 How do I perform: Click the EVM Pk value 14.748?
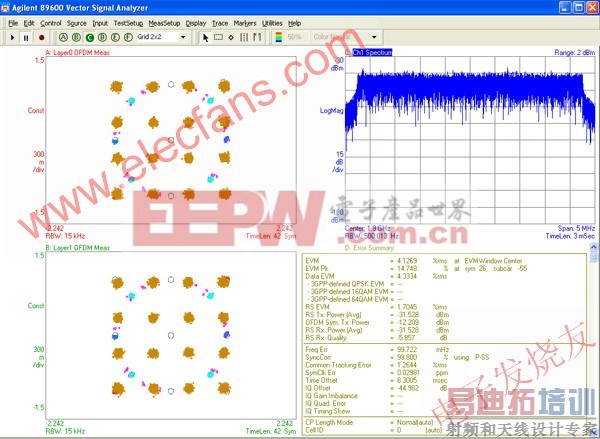[x=407, y=269]
